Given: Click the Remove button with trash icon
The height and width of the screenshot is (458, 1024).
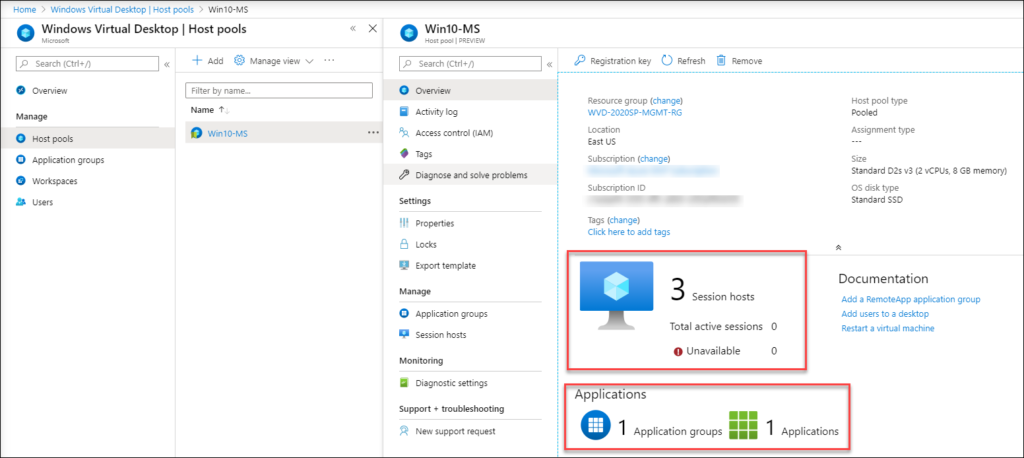Looking at the screenshot, I should click(739, 61).
